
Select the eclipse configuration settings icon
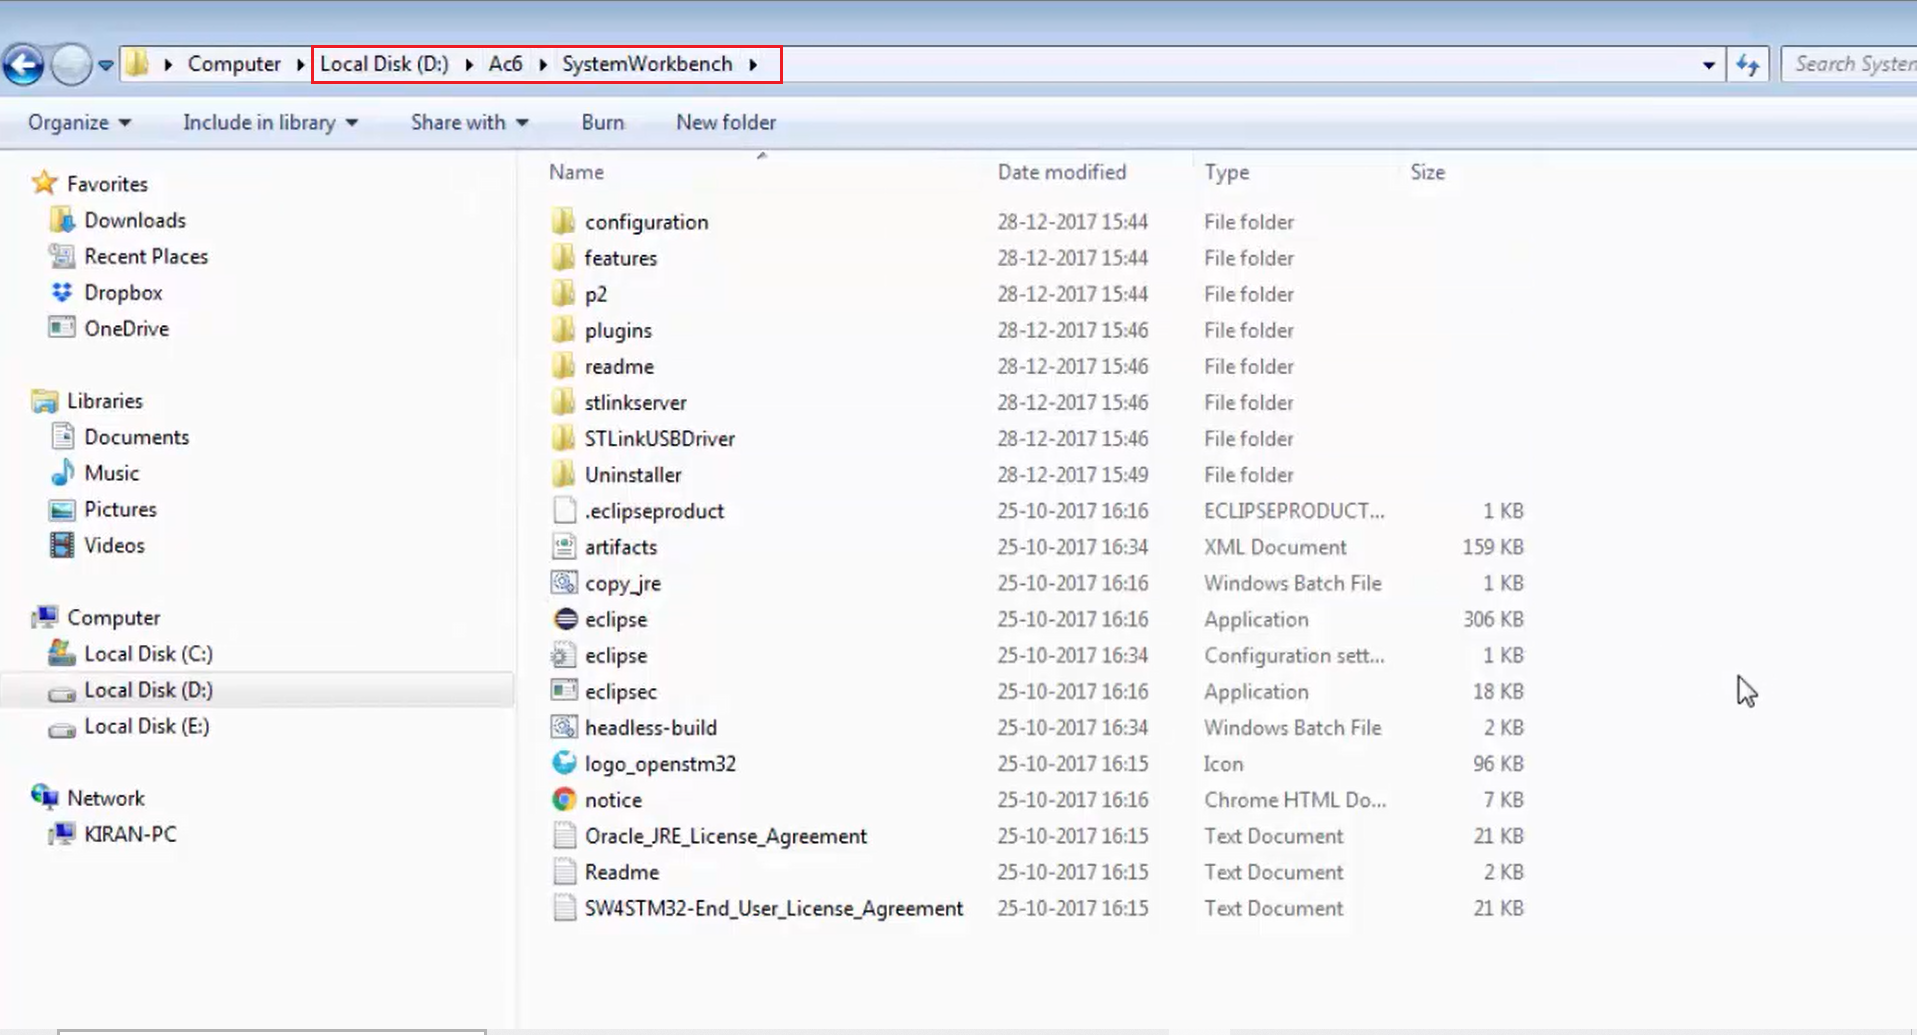(564, 655)
